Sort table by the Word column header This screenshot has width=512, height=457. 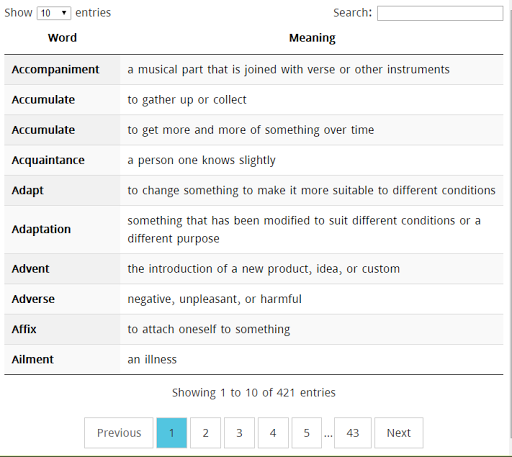[x=62, y=38]
